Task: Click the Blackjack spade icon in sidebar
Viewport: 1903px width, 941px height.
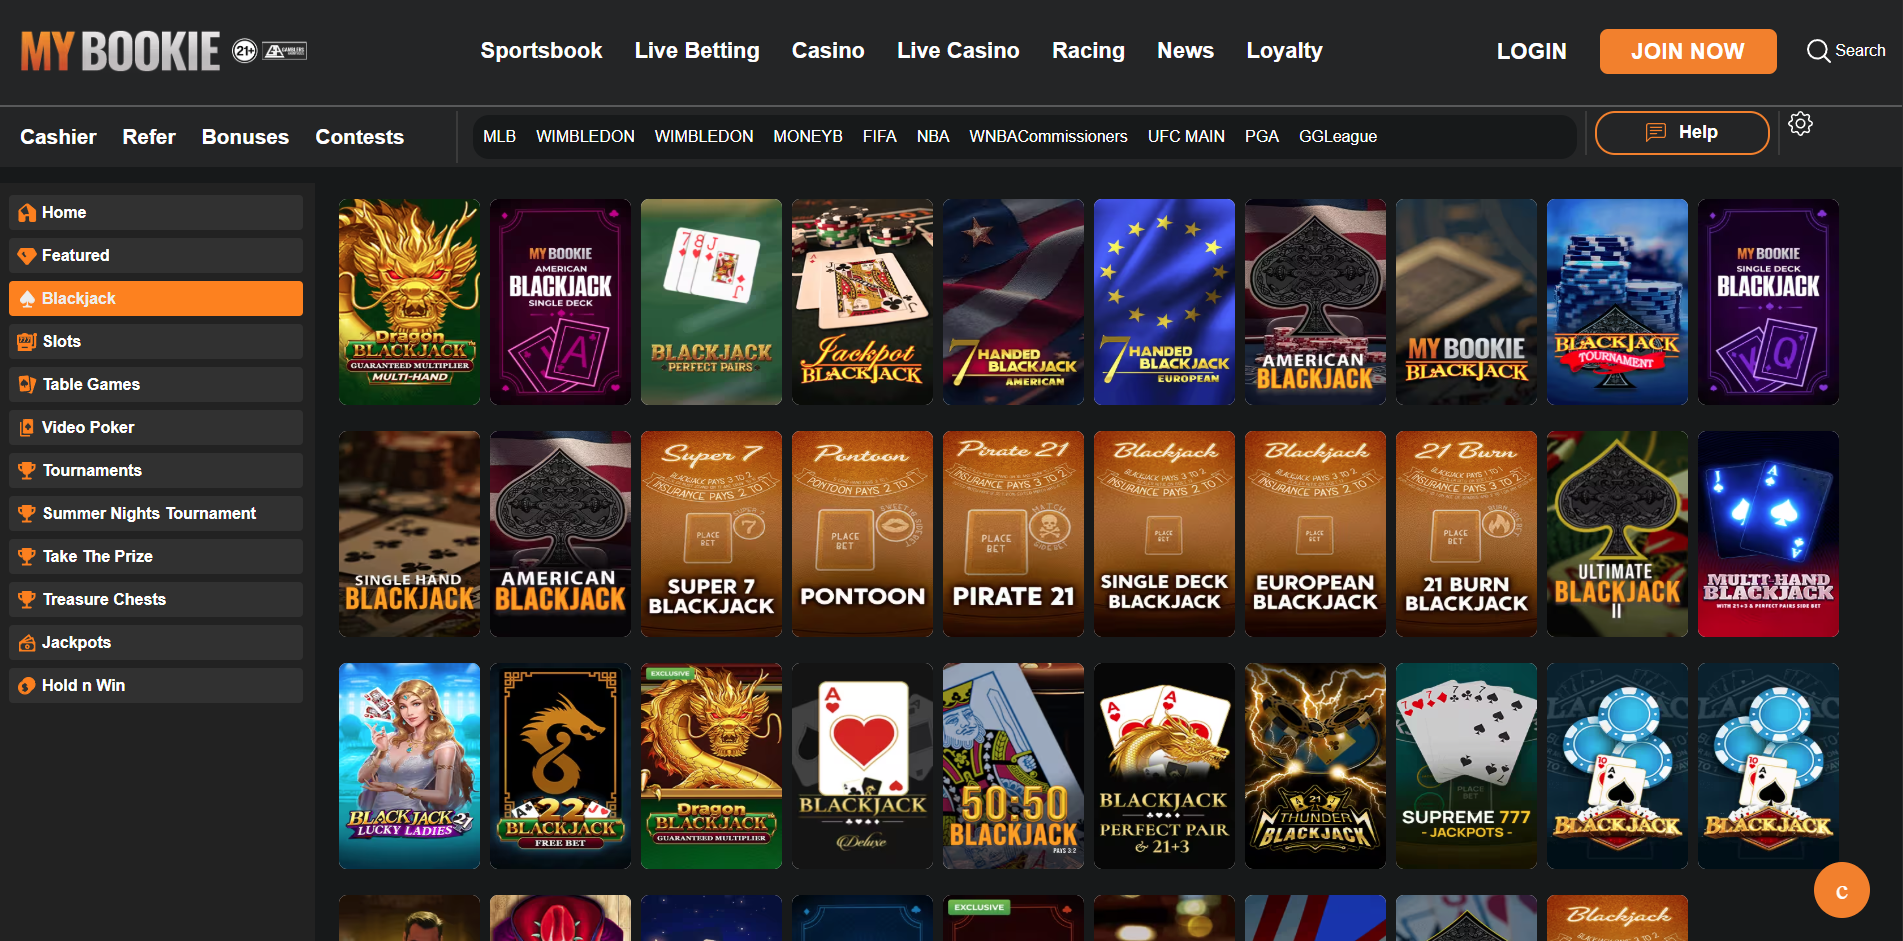Action: pyautogui.click(x=27, y=299)
